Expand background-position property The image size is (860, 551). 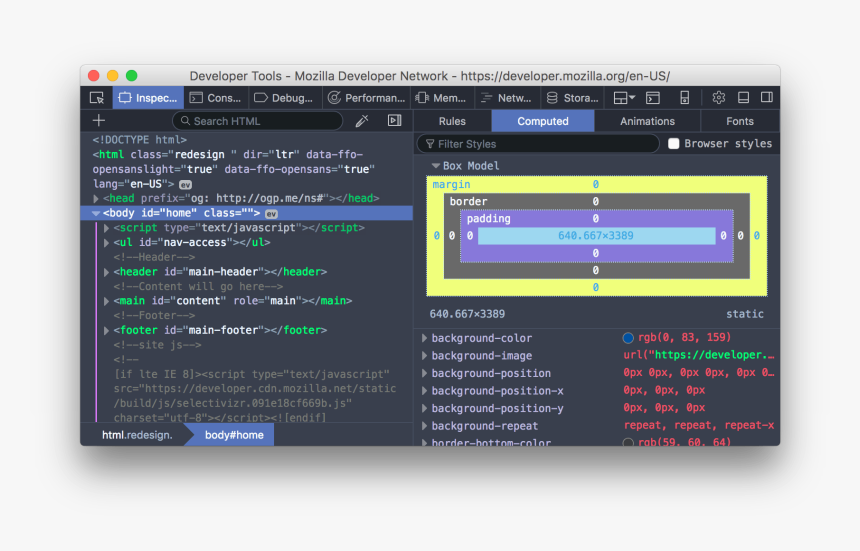point(424,373)
